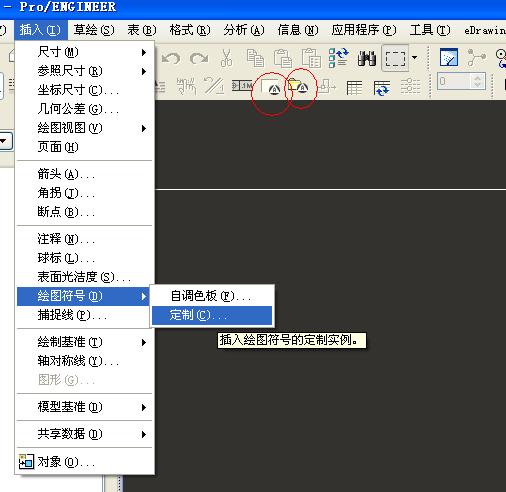Click the branching nodes icon
The image size is (506, 492).
(x=477, y=57)
